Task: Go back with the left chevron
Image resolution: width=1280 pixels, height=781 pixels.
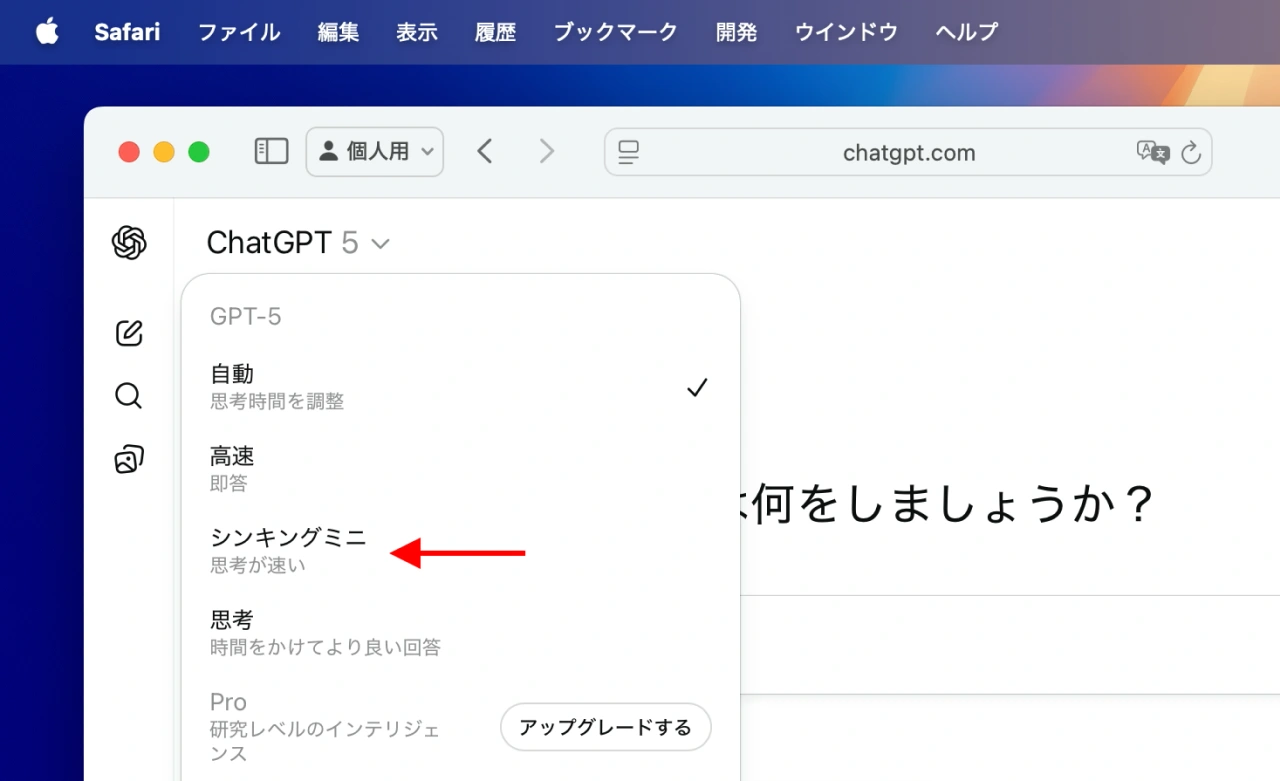Action: pyautogui.click(x=485, y=152)
